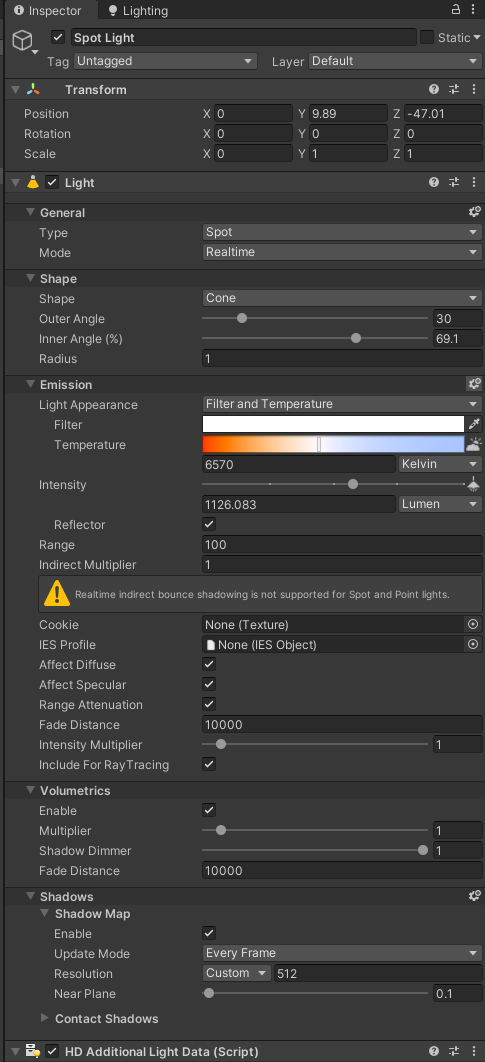Collapse the Shadow Map foldout

click(45, 914)
